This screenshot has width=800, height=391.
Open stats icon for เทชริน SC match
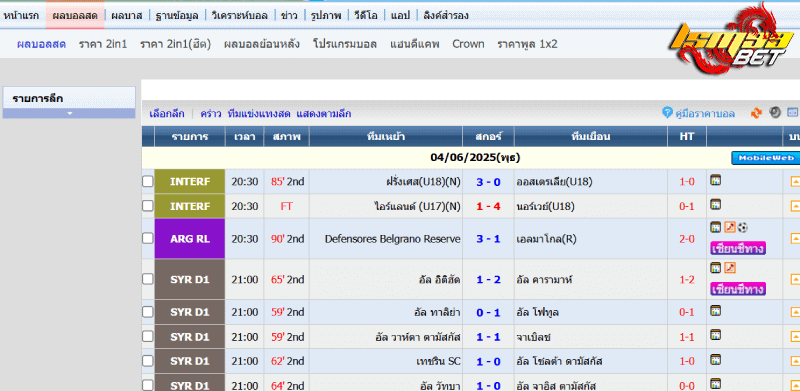(715, 359)
